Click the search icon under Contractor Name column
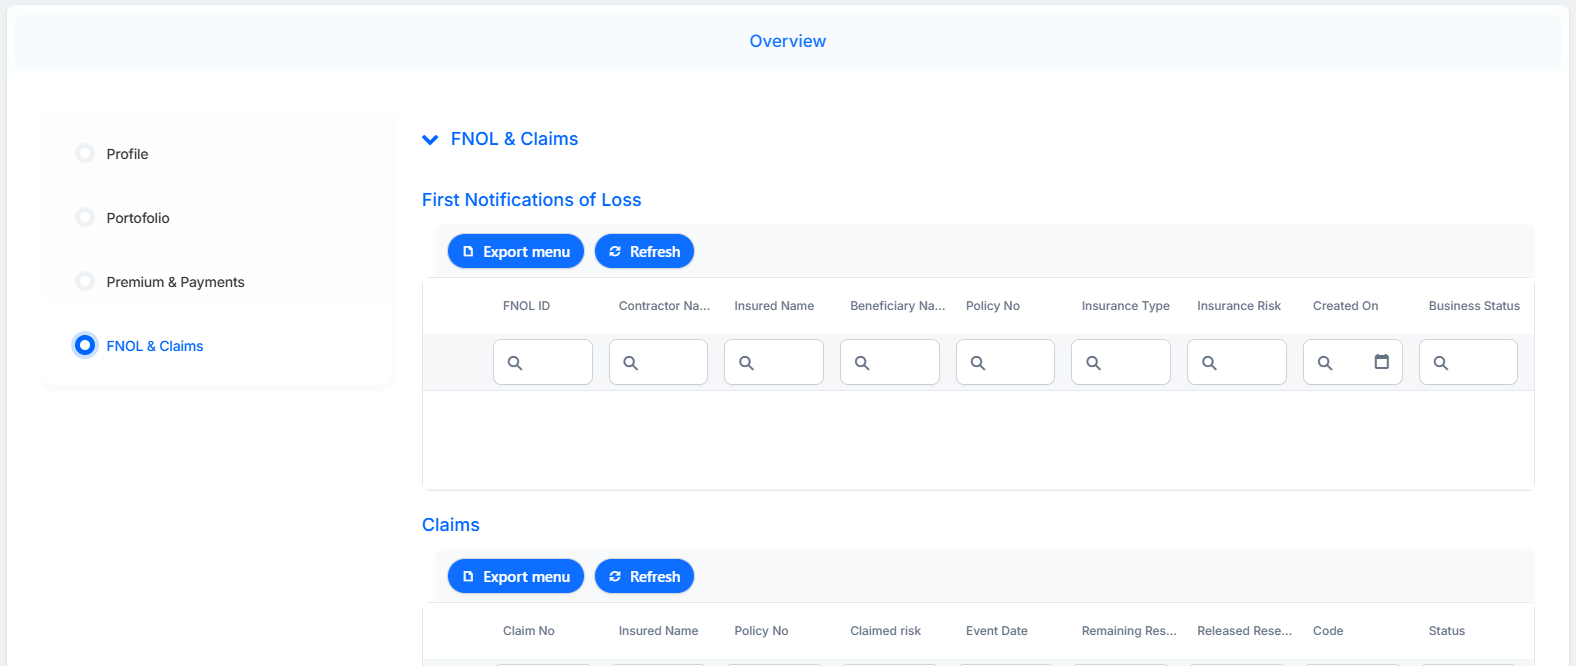The height and width of the screenshot is (666, 1576). pos(631,363)
